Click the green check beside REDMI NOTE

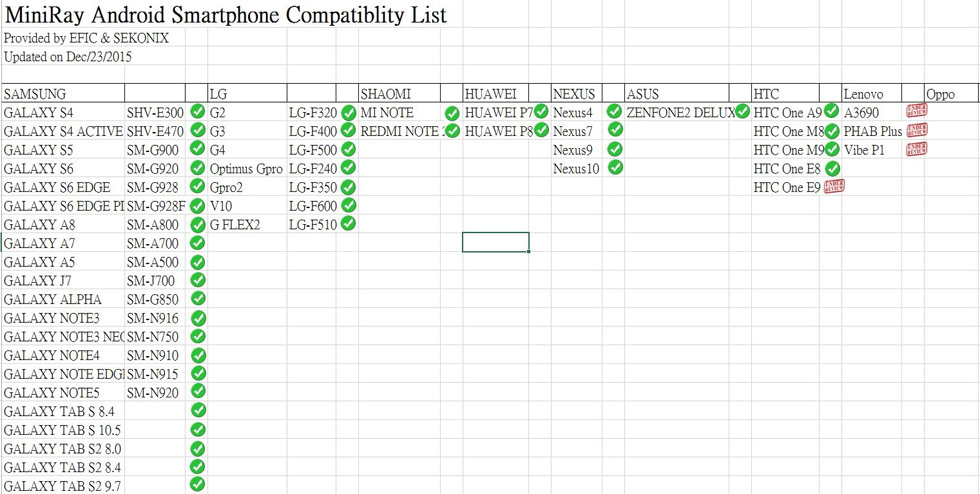point(452,131)
